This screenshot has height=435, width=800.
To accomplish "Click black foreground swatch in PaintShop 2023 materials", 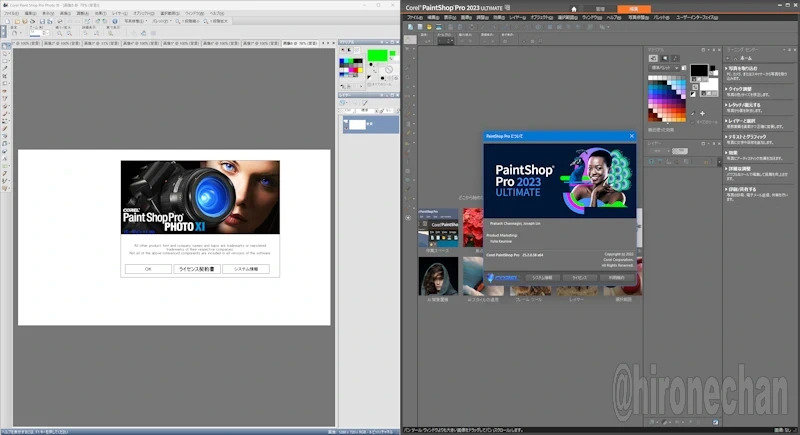I will 699,70.
